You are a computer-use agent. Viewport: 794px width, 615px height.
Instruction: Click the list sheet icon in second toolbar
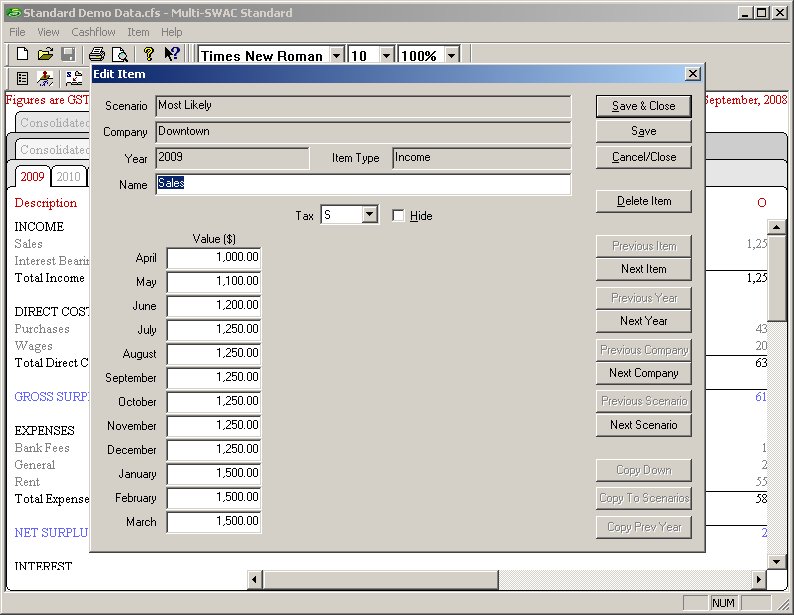pyautogui.click(x=22, y=78)
